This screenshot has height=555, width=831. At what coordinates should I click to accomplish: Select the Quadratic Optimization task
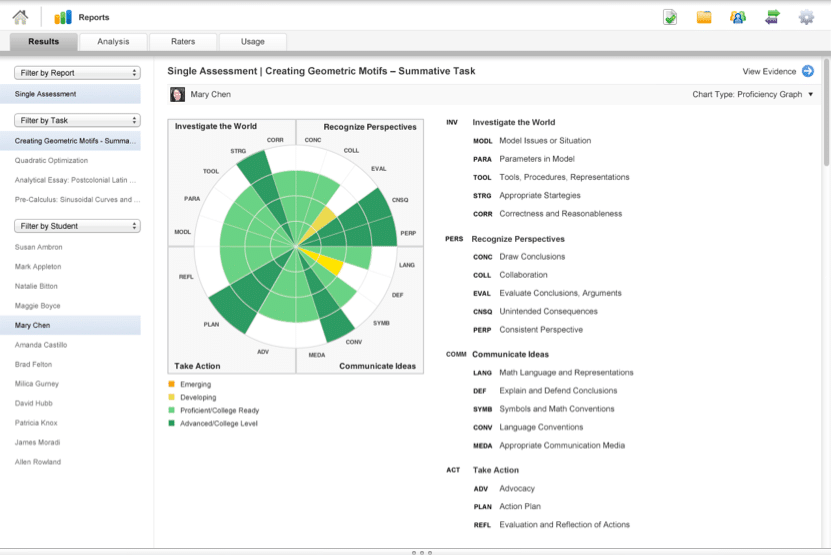point(51,160)
